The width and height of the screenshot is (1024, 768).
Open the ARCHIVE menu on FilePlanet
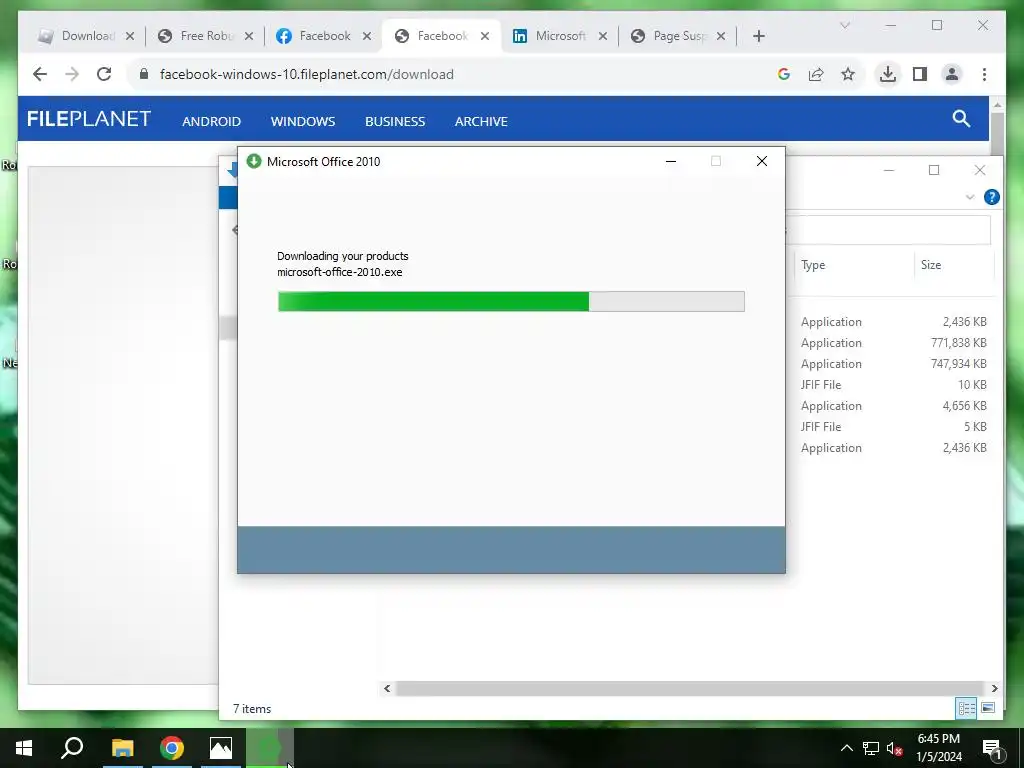click(481, 121)
